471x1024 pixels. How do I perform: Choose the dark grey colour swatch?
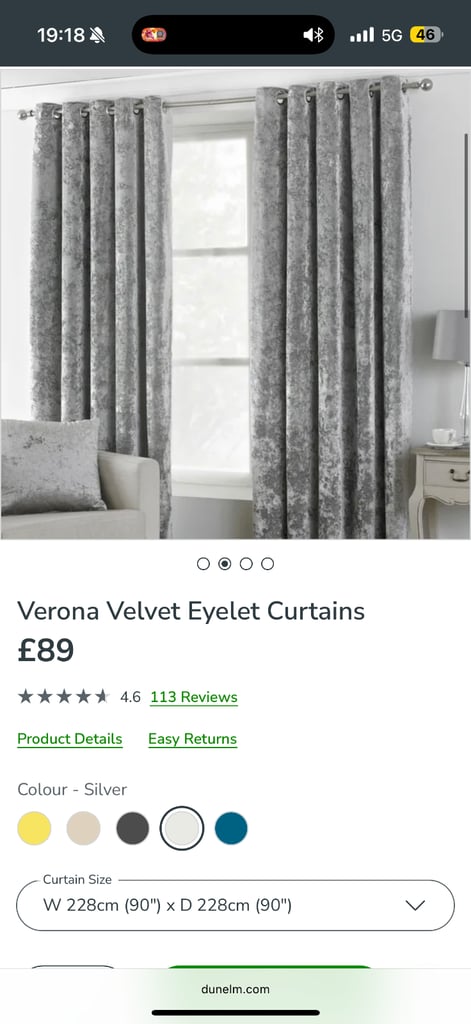(133, 828)
